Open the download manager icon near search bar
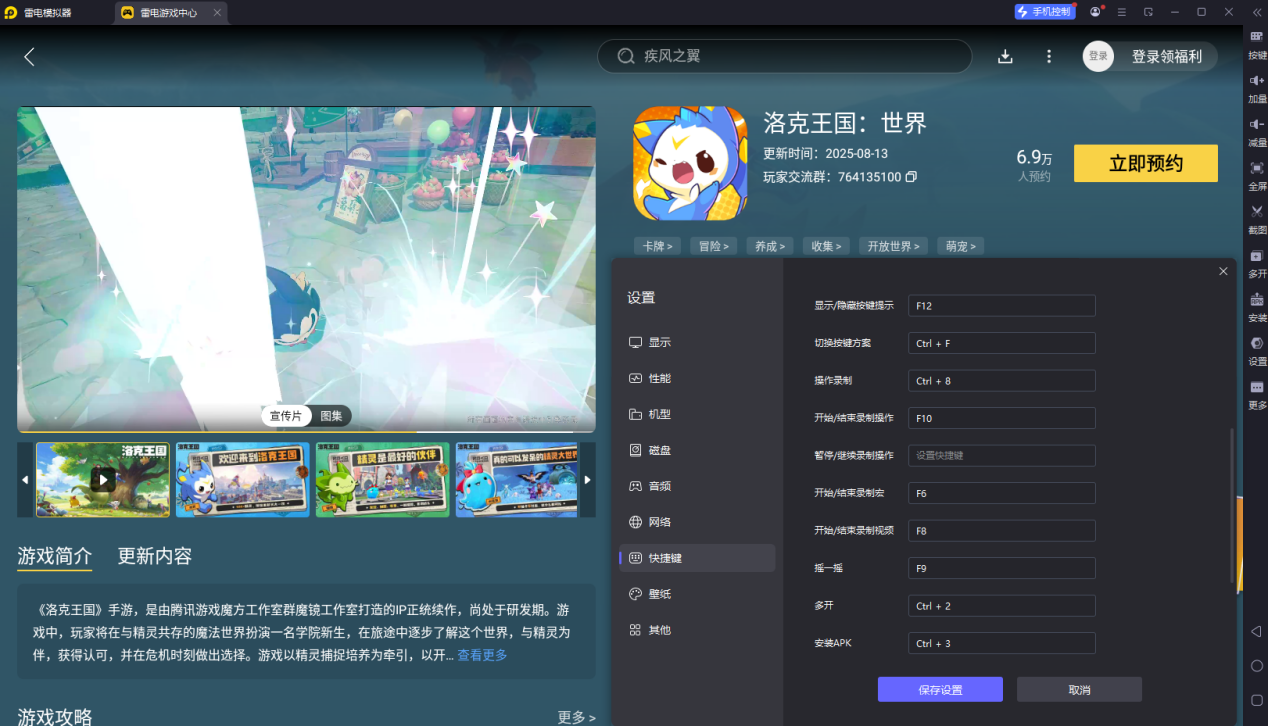The width and height of the screenshot is (1268, 726). tap(1005, 56)
